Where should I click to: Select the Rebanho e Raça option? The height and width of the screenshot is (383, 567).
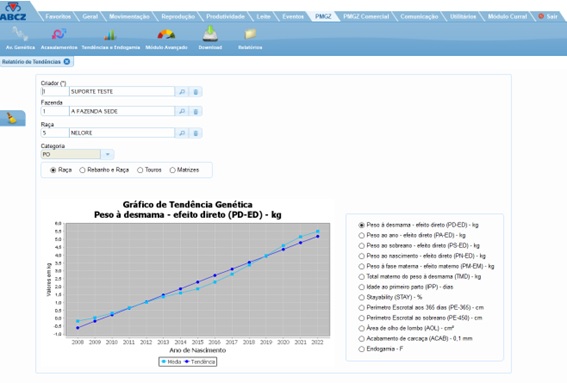coord(82,170)
